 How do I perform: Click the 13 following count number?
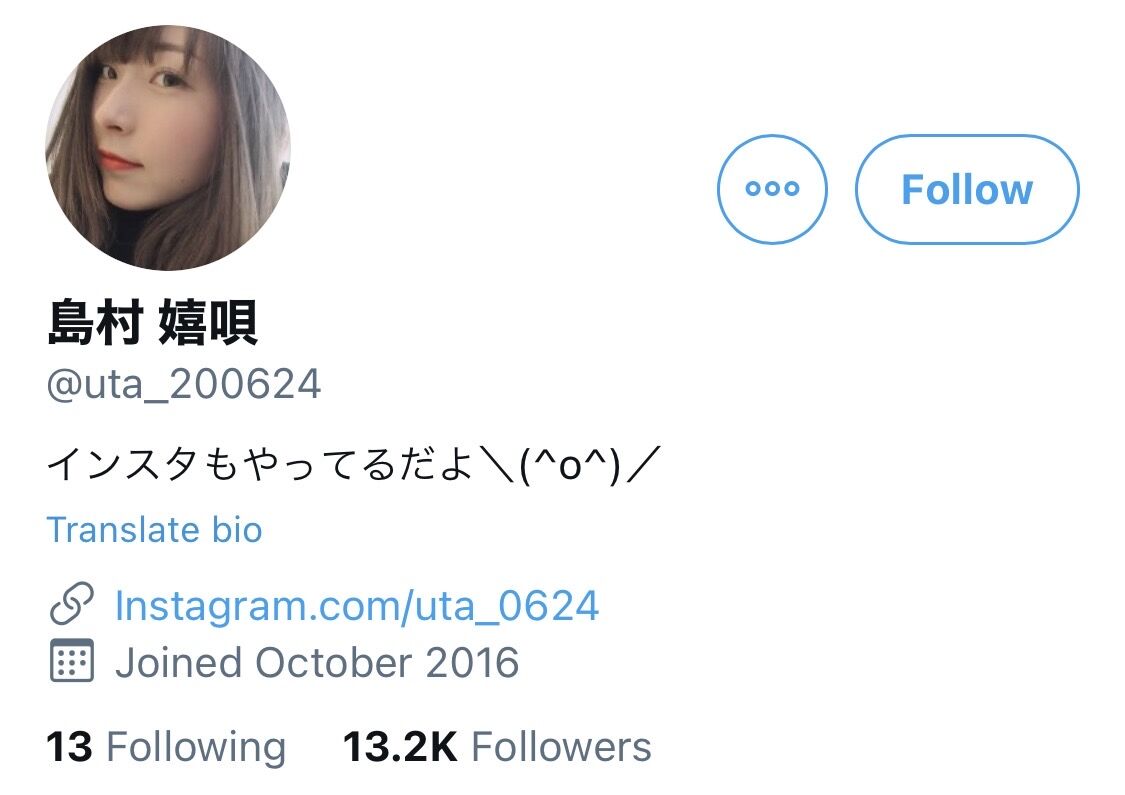pyautogui.click(x=69, y=747)
